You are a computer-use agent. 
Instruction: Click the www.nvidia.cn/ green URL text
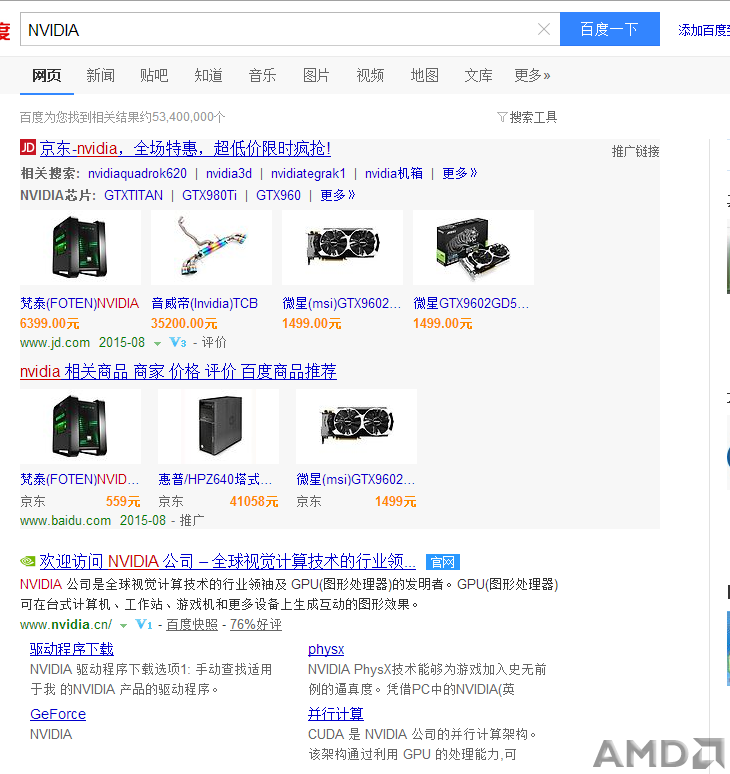(x=66, y=624)
